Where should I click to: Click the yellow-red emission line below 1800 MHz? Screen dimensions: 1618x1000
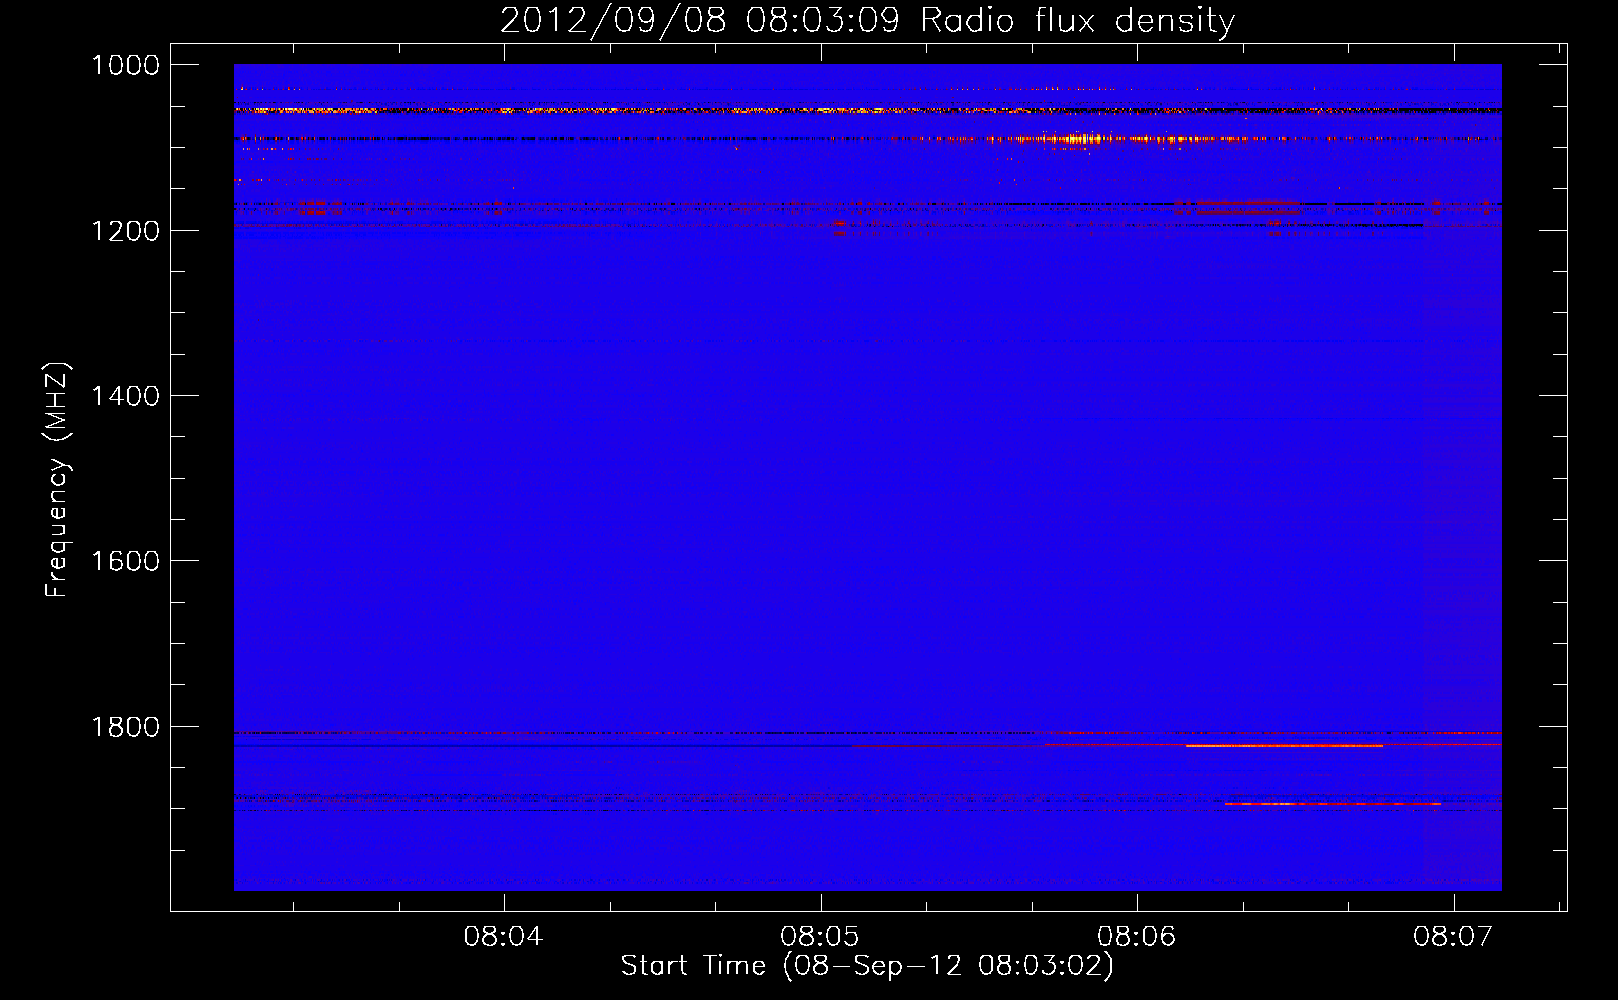pyautogui.click(x=1284, y=746)
